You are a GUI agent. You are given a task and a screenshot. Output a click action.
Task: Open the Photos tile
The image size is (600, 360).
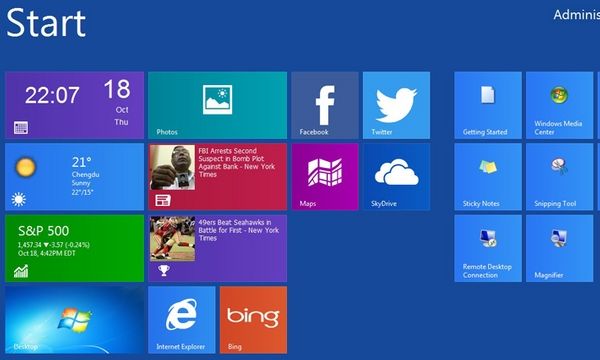217,105
